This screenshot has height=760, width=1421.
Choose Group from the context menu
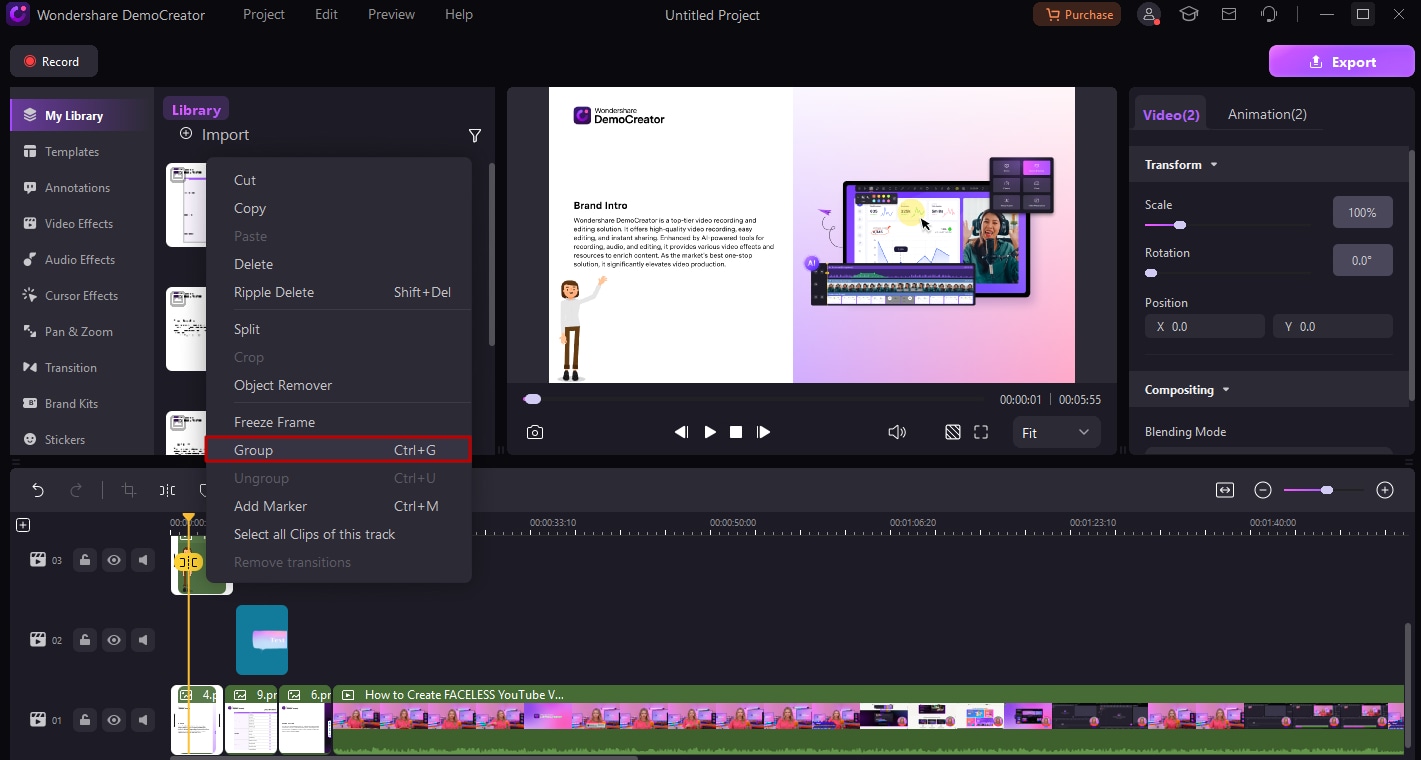(338, 450)
